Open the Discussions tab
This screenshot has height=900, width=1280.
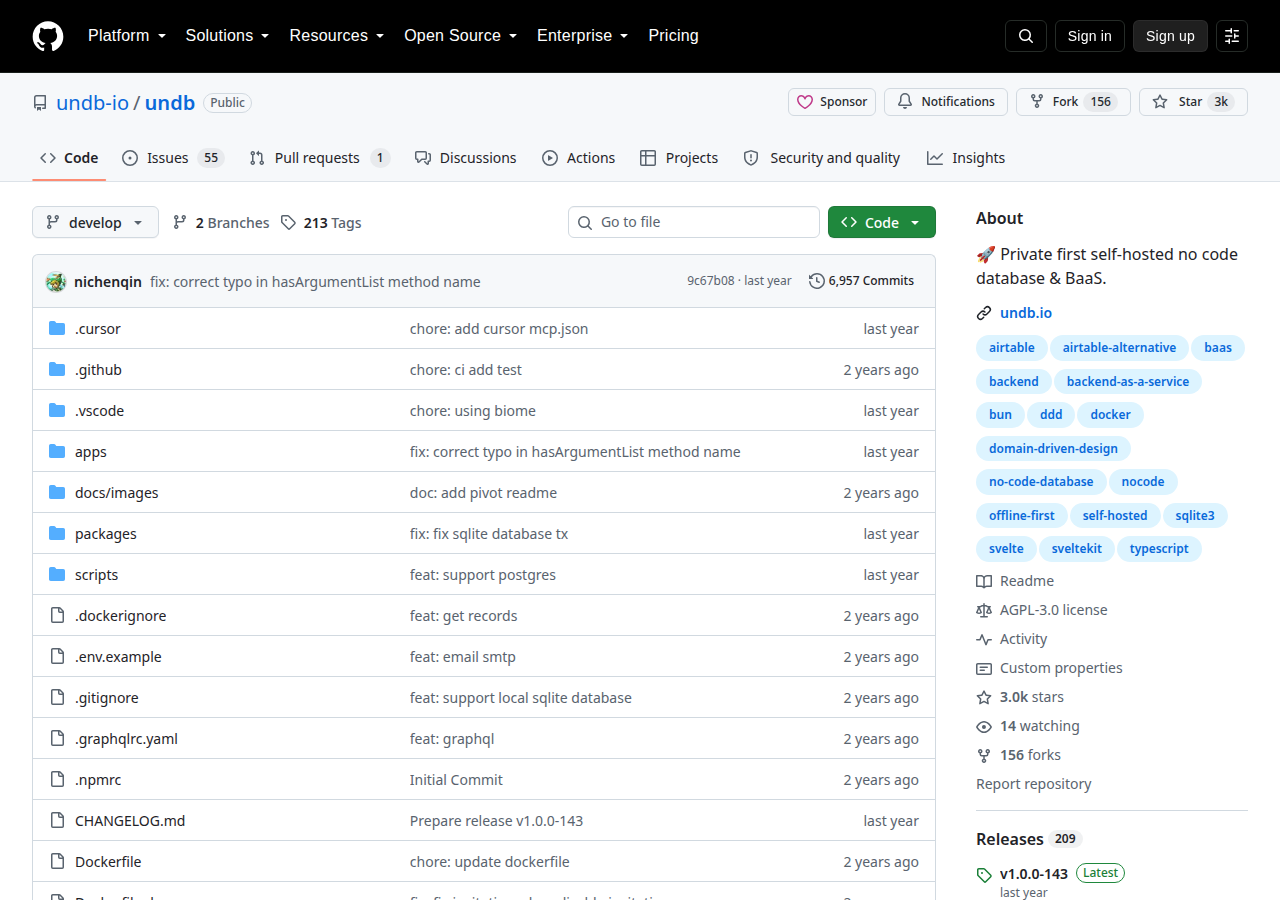click(x=465, y=158)
